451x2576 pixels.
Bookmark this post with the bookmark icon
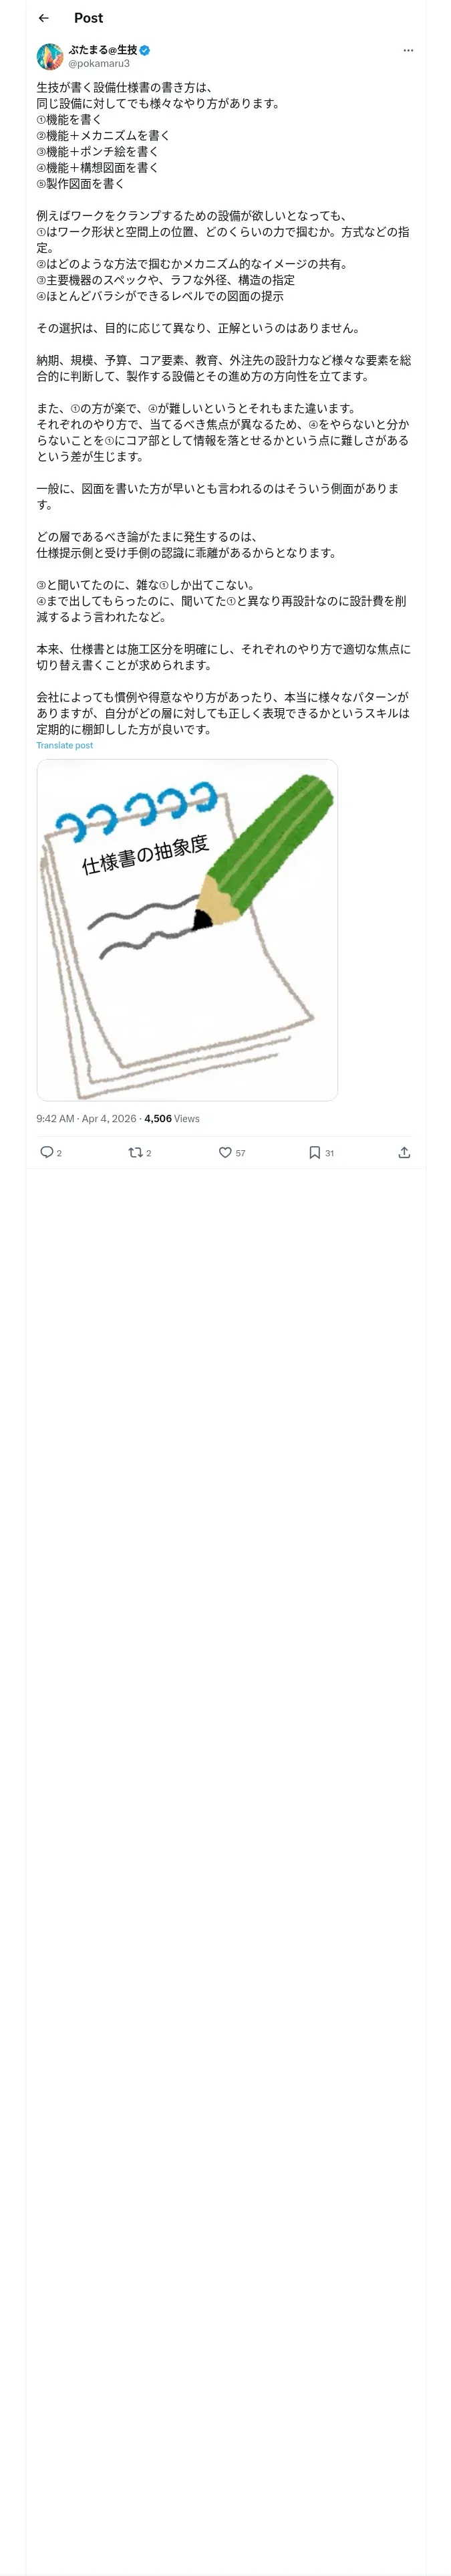(314, 1152)
